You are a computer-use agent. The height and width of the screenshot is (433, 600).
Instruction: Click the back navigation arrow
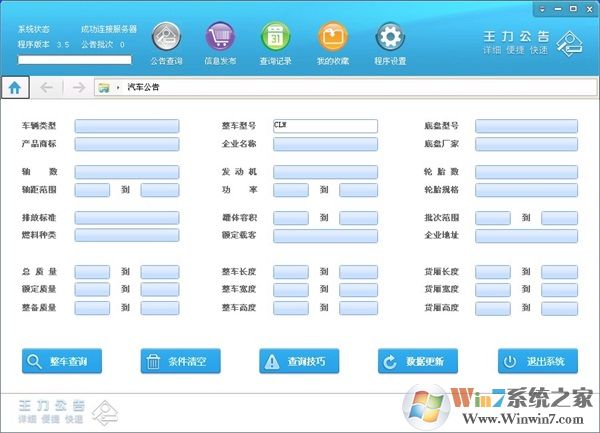click(46, 88)
